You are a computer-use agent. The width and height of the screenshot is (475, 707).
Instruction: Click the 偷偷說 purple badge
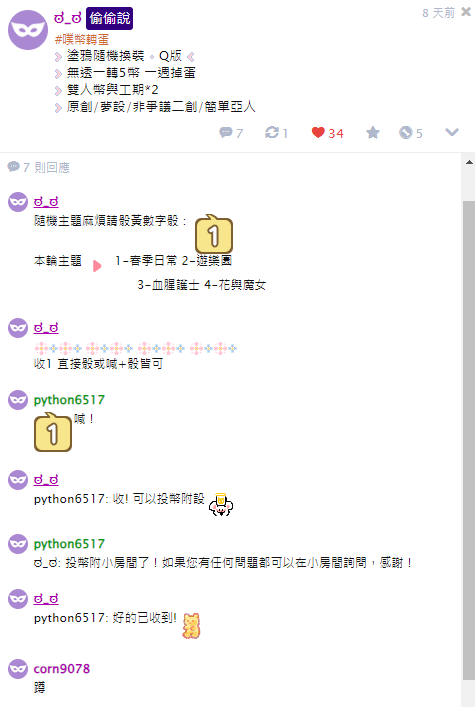110,18
